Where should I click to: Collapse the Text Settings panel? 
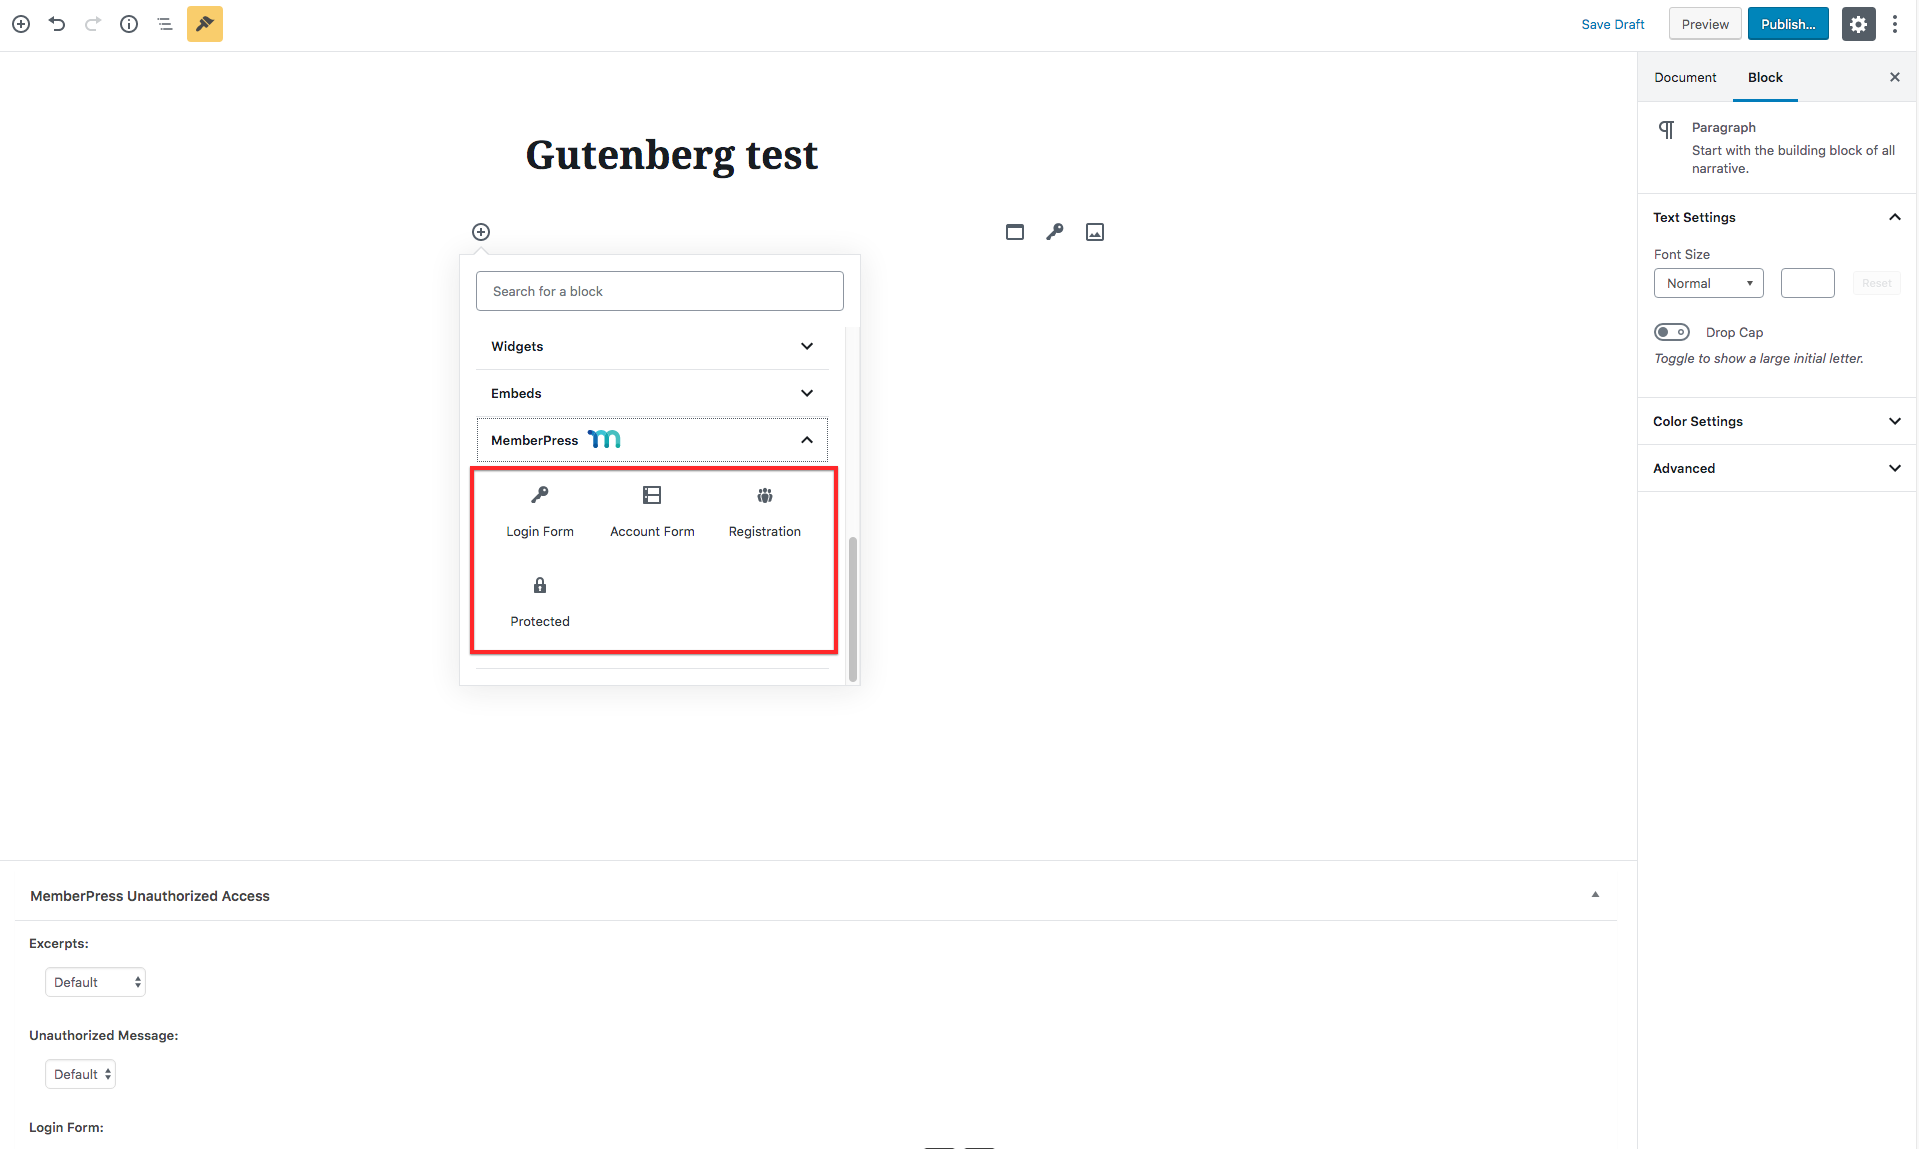point(1777,217)
